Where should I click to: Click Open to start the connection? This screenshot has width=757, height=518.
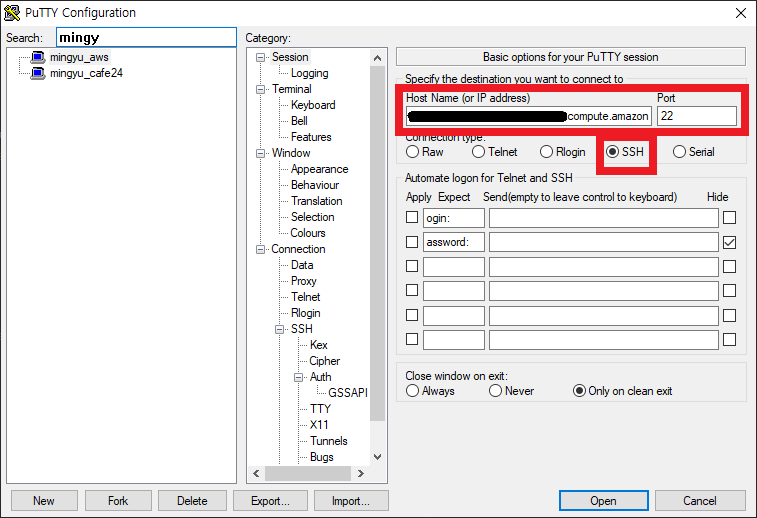(x=603, y=501)
